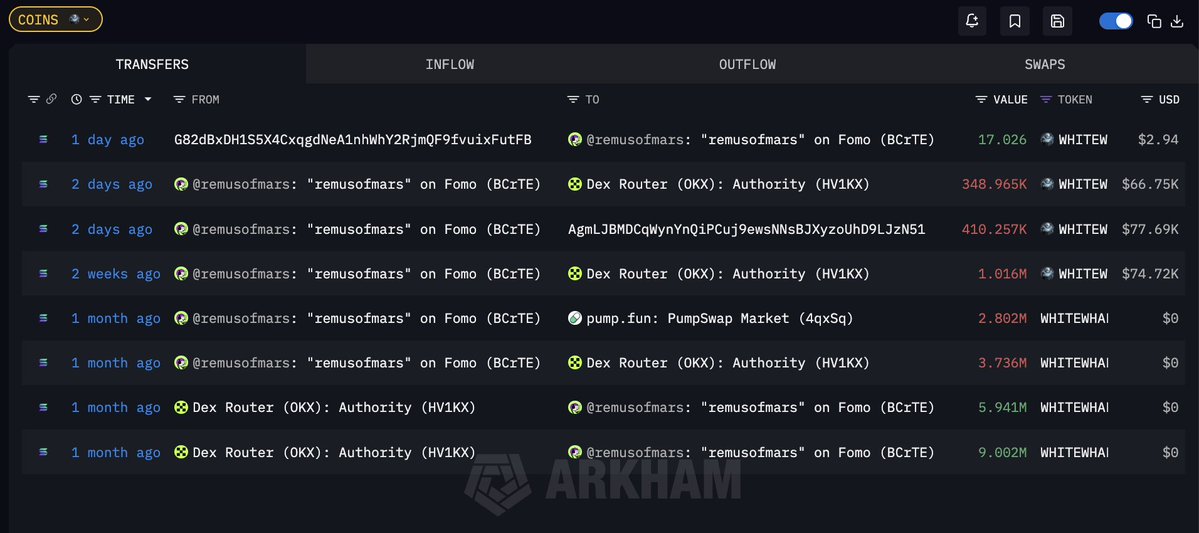Open the AgmLJBMDCqWyn recipient address

(x=746, y=229)
